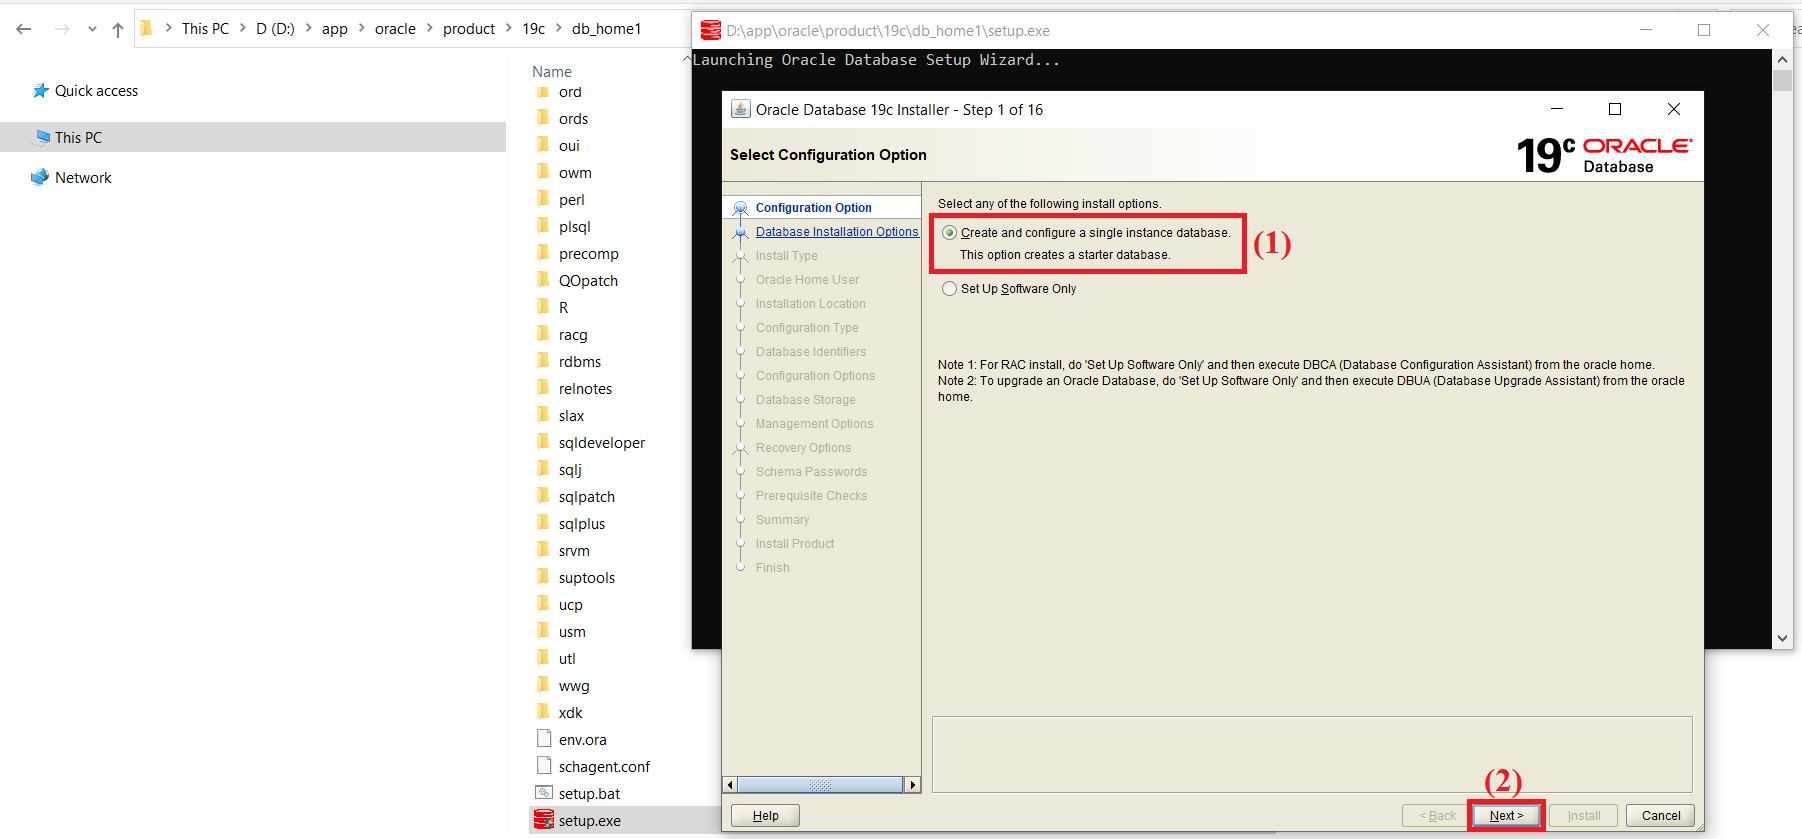Select Set Up Software Only option
The image size is (1802, 839).
[x=949, y=289]
